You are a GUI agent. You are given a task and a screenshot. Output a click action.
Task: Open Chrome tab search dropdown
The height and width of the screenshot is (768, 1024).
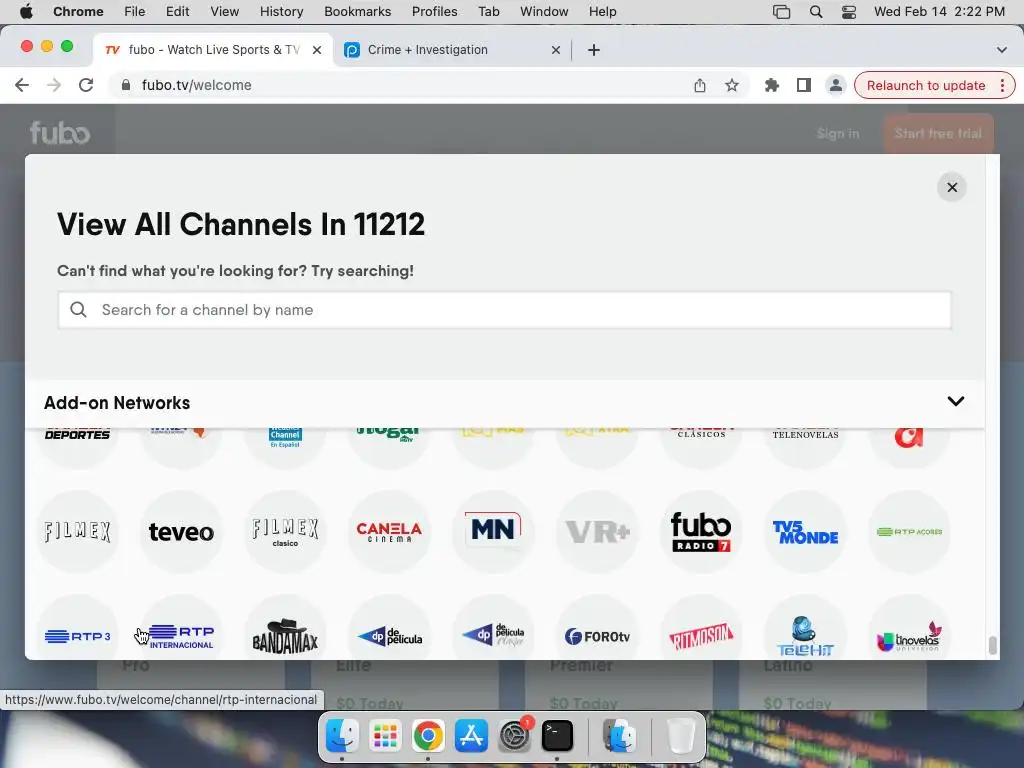pyautogui.click(x=1001, y=50)
